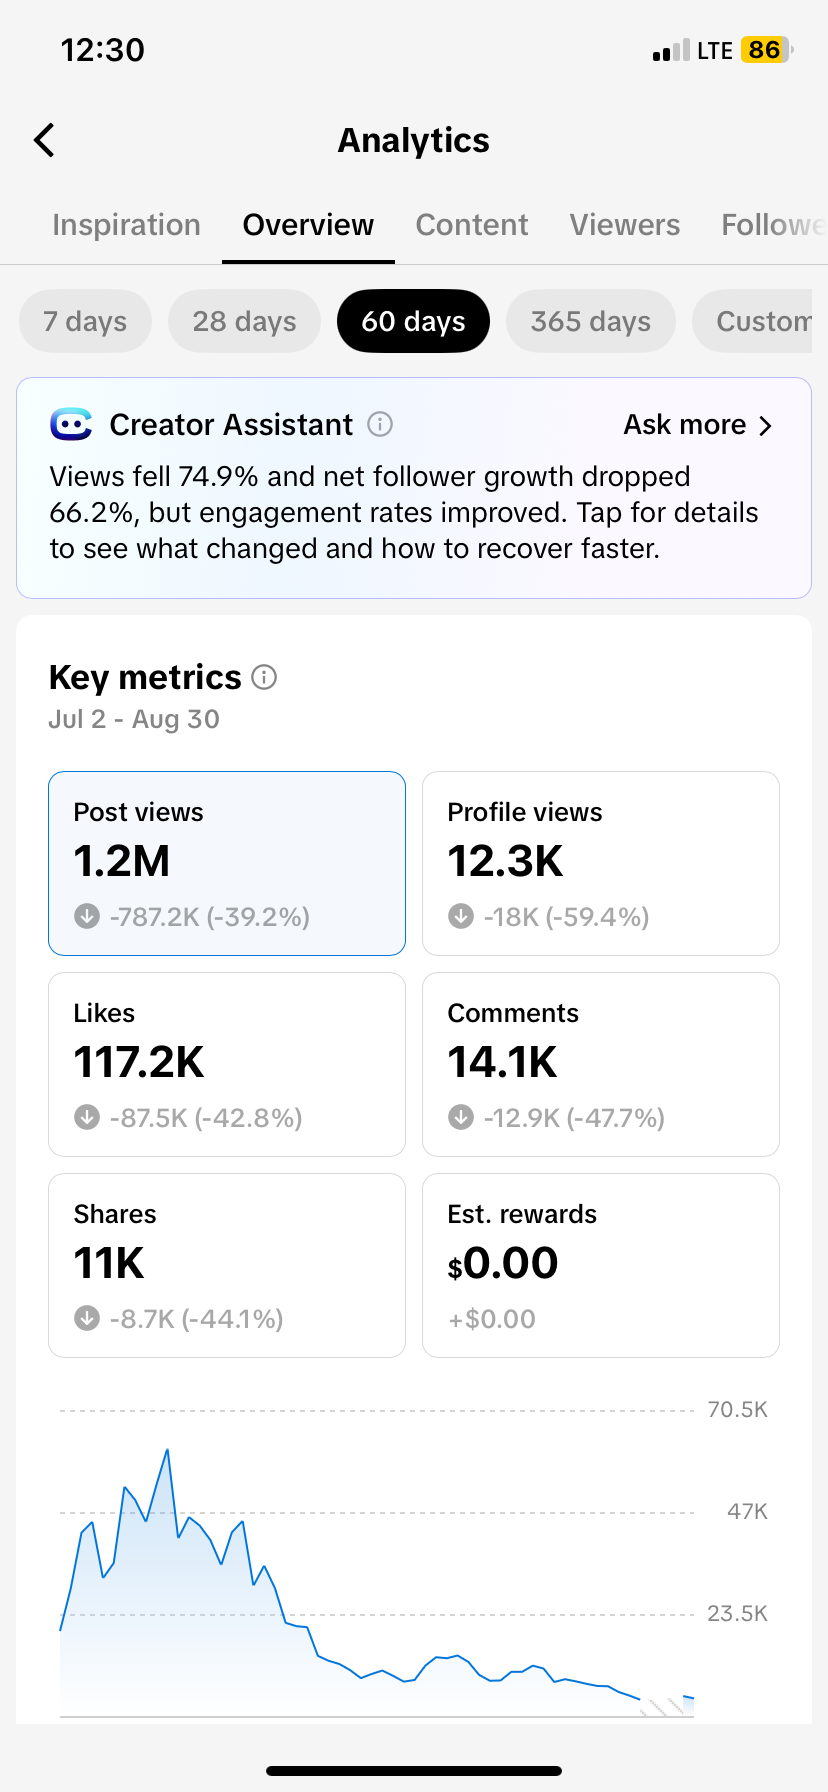Open Creator Assistant info icon
The width and height of the screenshot is (828, 1792).
click(x=380, y=424)
